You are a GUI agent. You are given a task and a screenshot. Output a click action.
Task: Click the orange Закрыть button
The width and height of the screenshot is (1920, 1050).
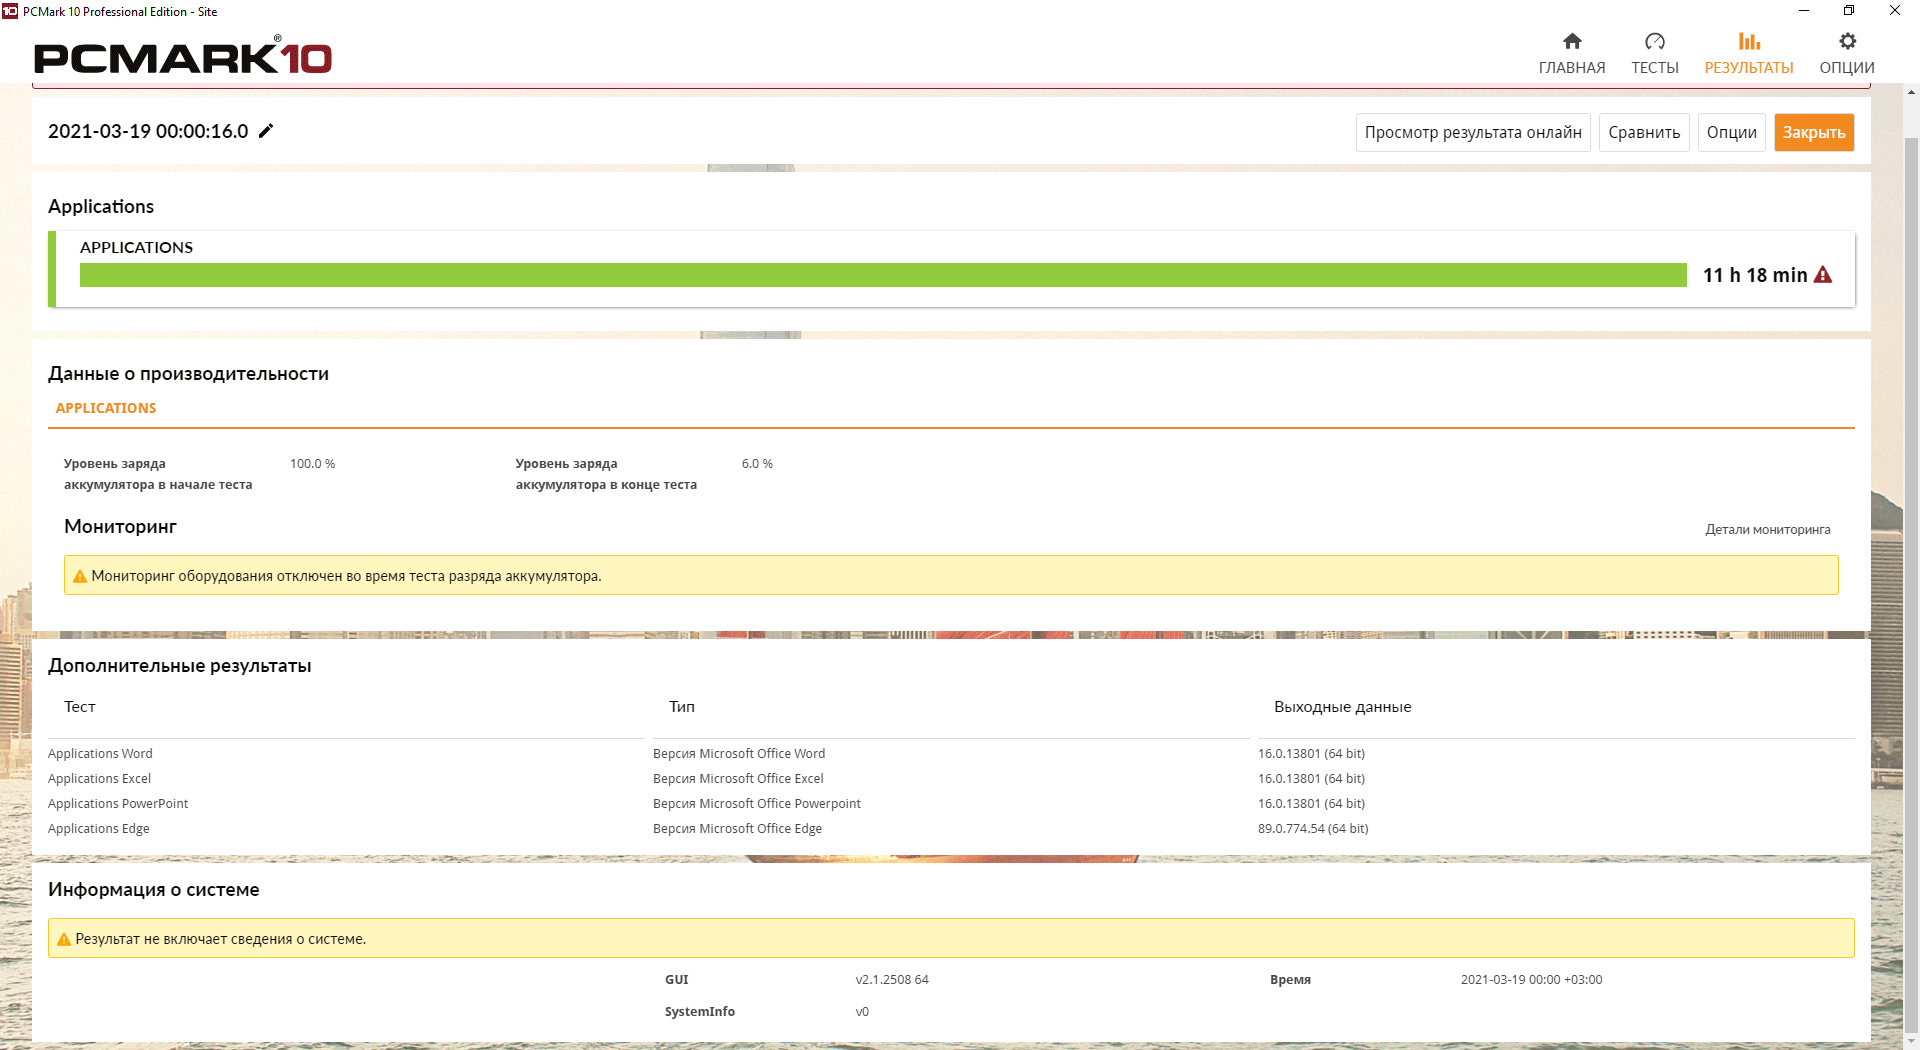pyautogui.click(x=1814, y=132)
